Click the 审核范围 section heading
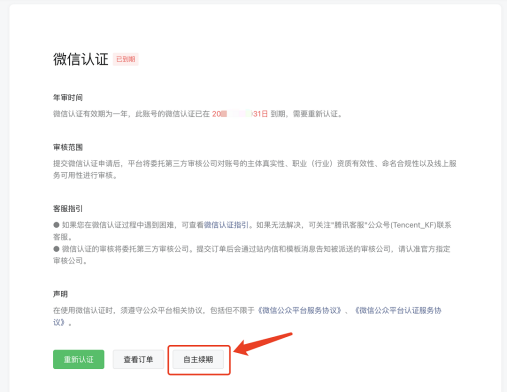 click(68, 147)
